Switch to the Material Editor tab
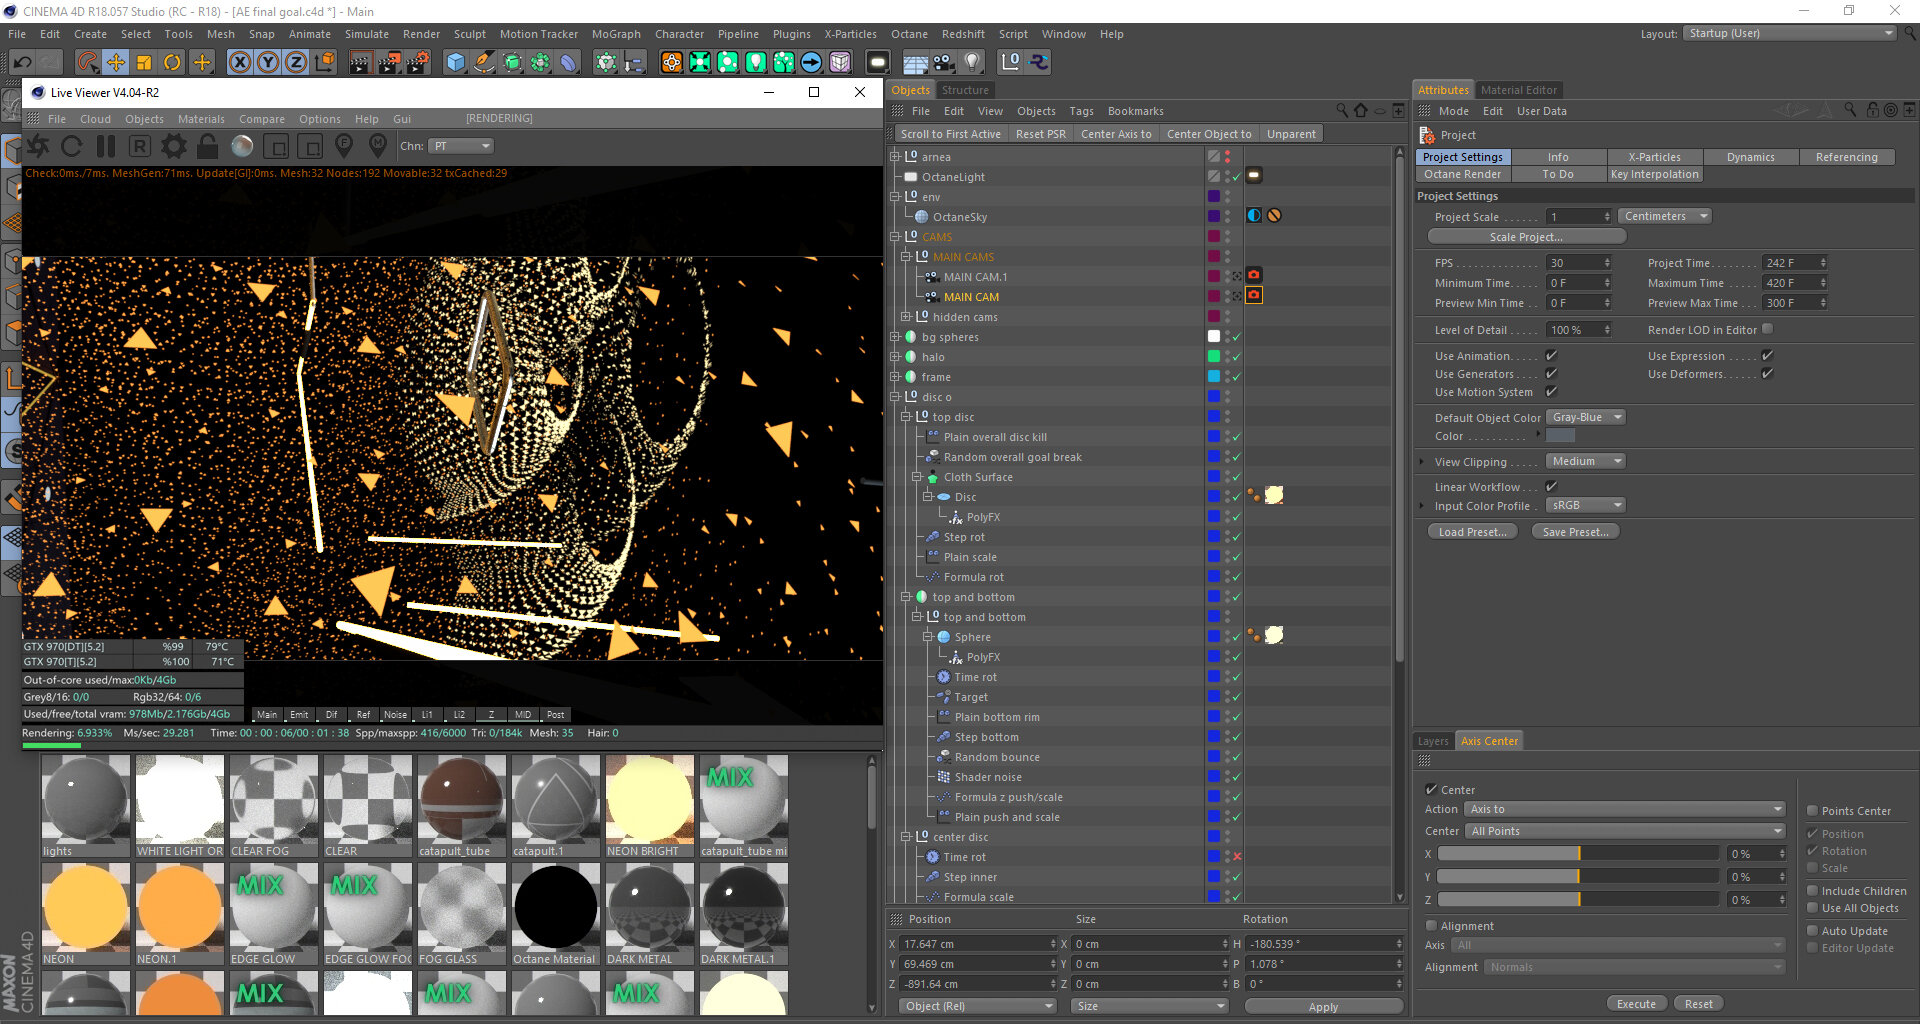The width and height of the screenshot is (1920, 1024). point(1519,89)
